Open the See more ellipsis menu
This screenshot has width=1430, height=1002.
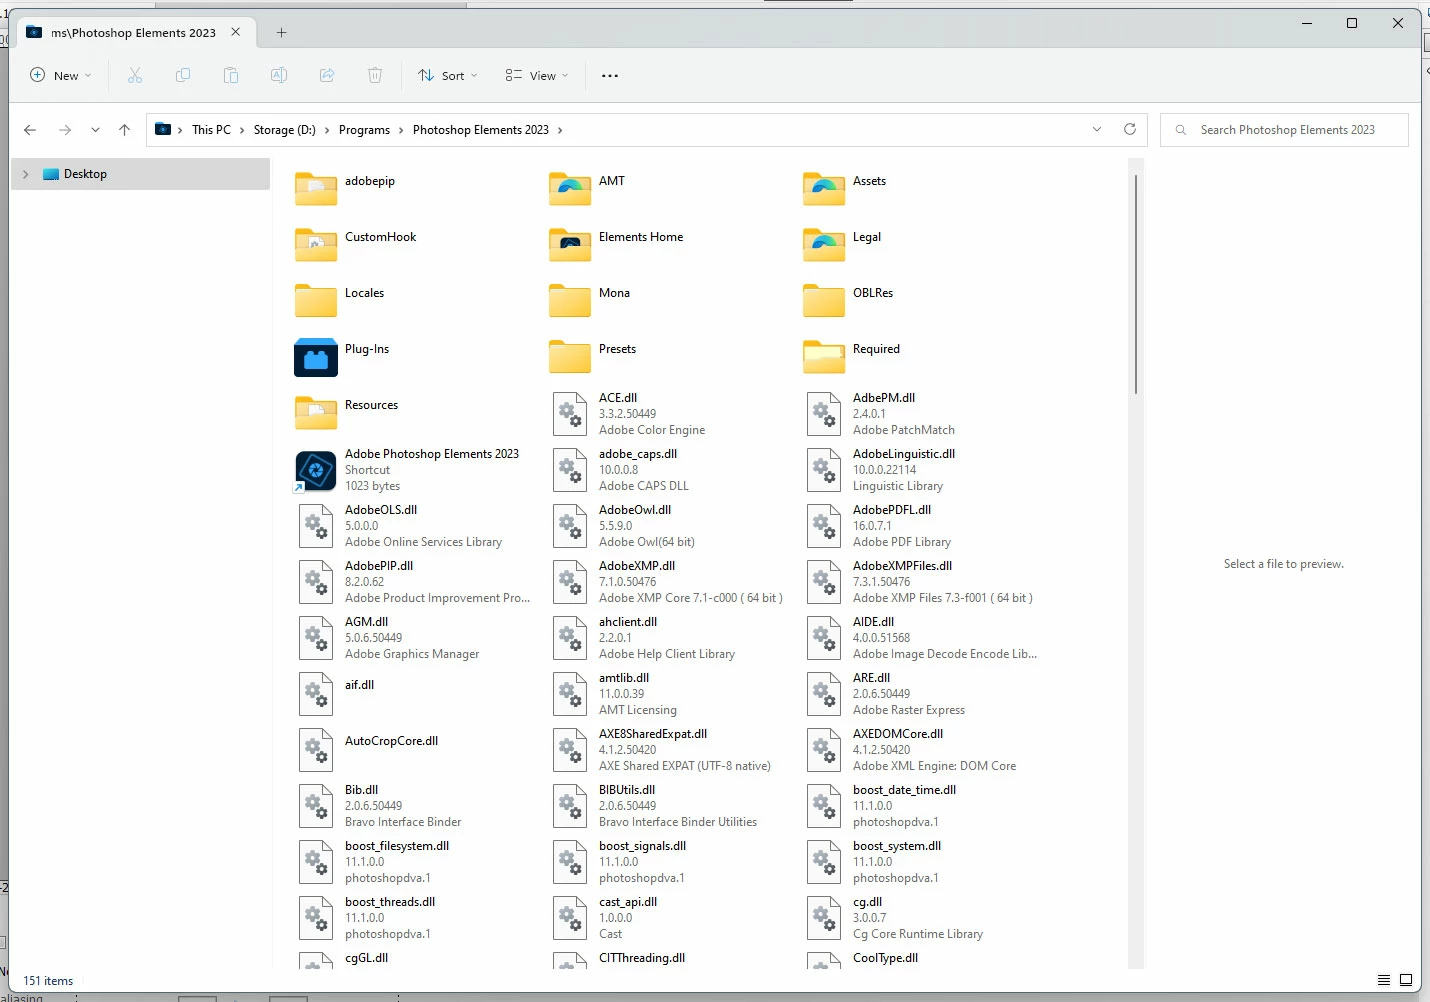pos(610,76)
